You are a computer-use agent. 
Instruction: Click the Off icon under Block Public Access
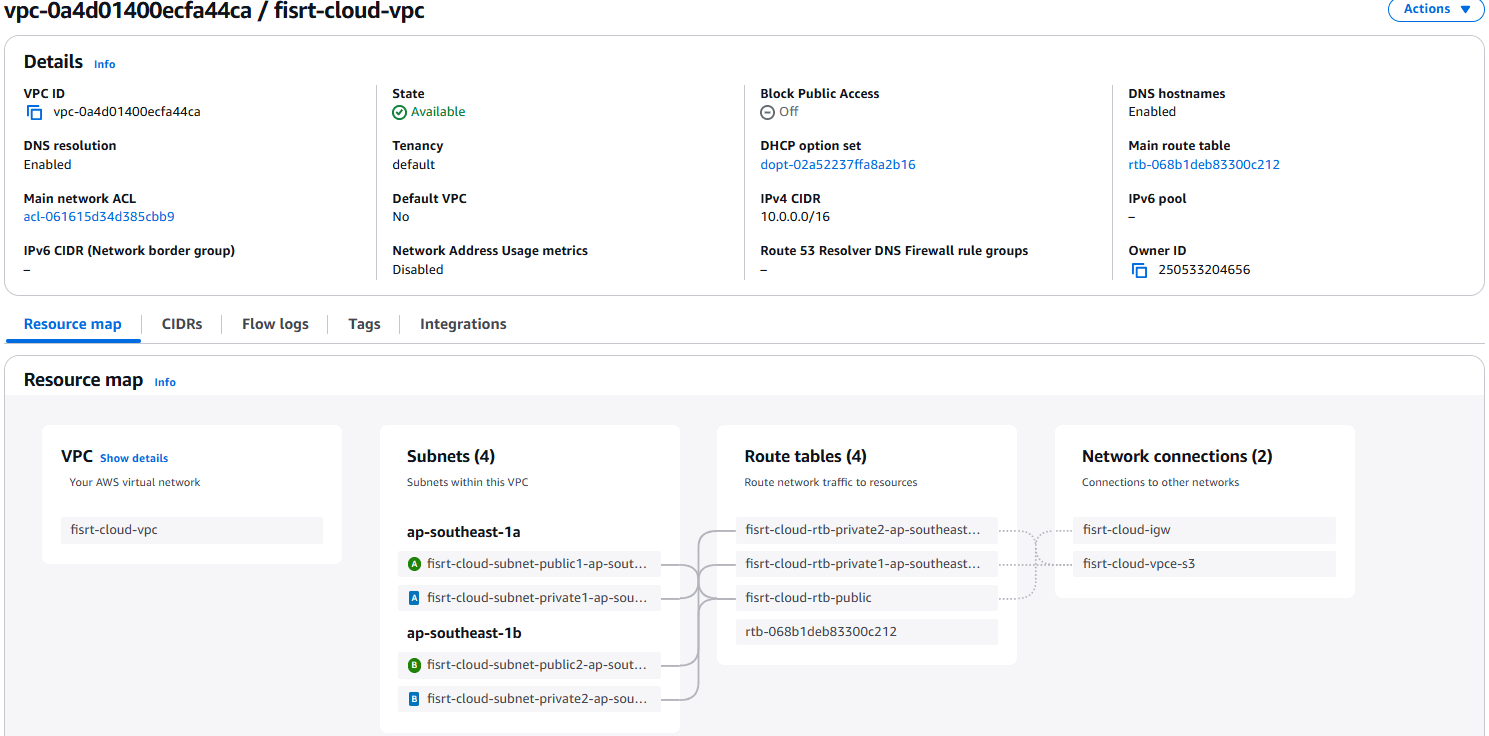766,112
